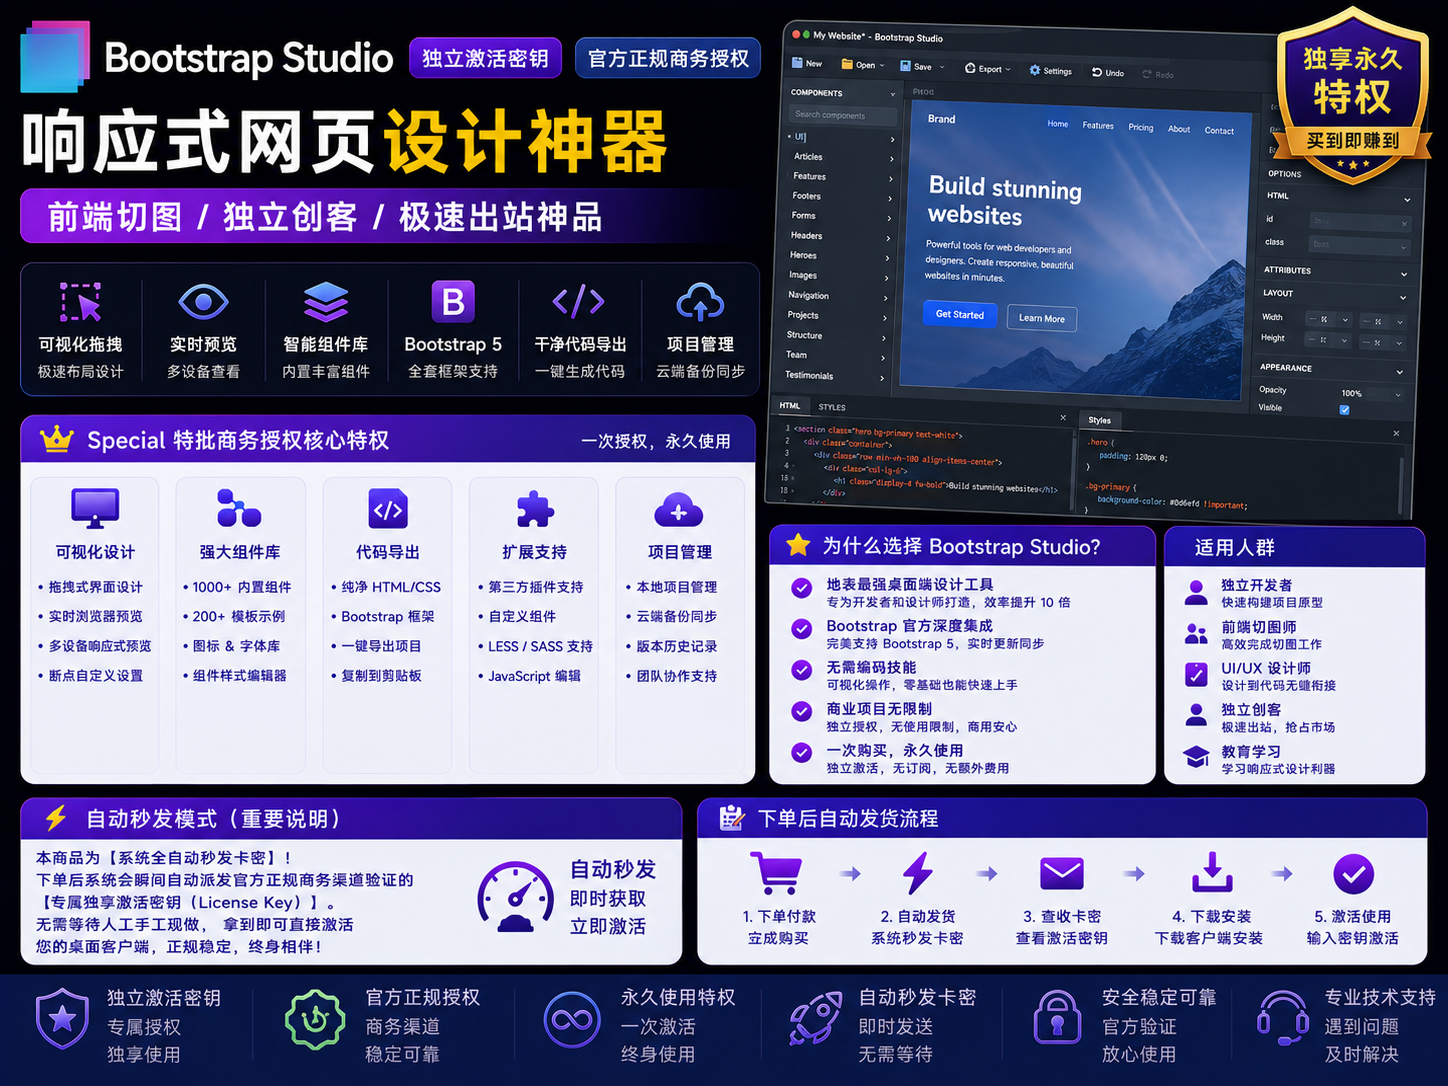Open the Save dropdown arrow
Image resolution: width=1448 pixels, height=1086 pixels.
click(x=941, y=67)
